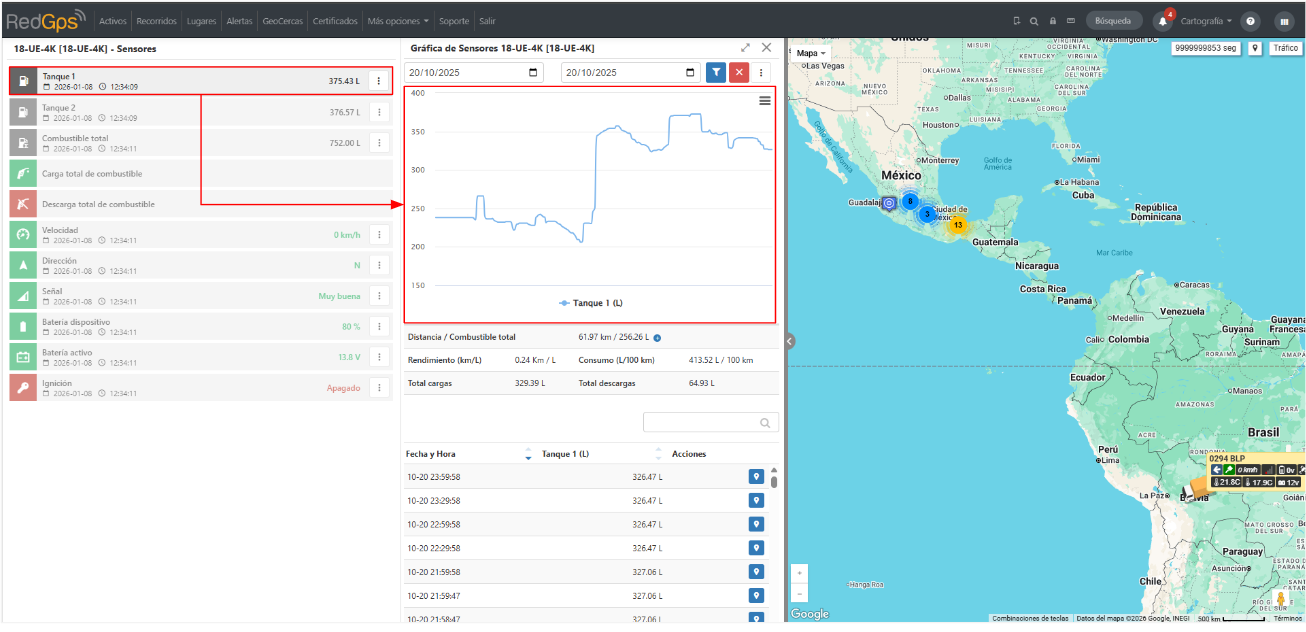Click the table search input field
Screen dimensions: 1306x632
pos(710,423)
